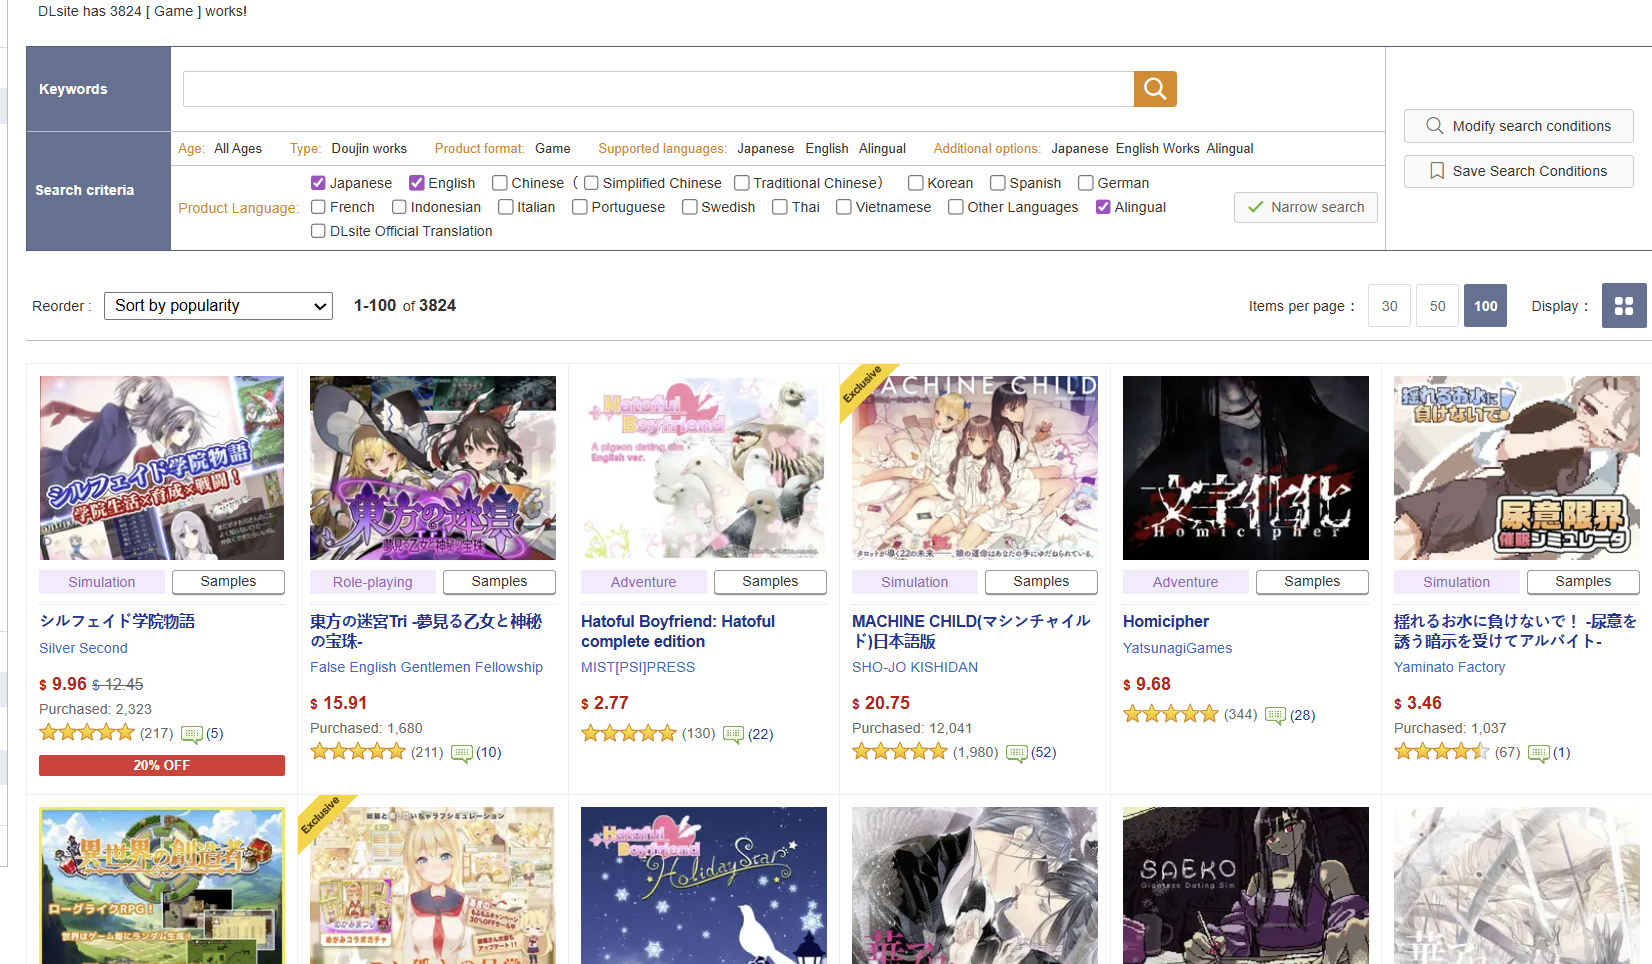
Task: Check the Portuguese language checkbox
Action: point(580,207)
